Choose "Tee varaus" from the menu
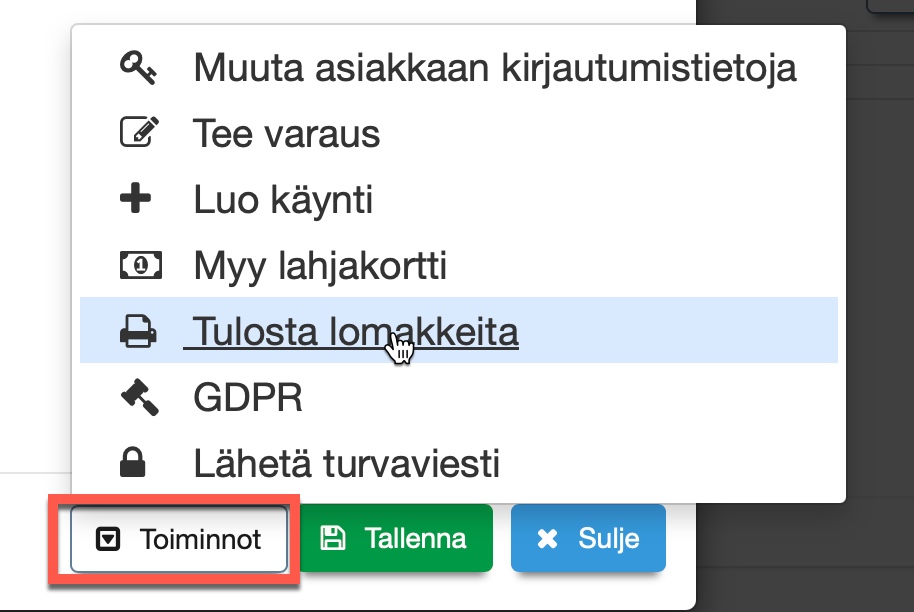 287,134
